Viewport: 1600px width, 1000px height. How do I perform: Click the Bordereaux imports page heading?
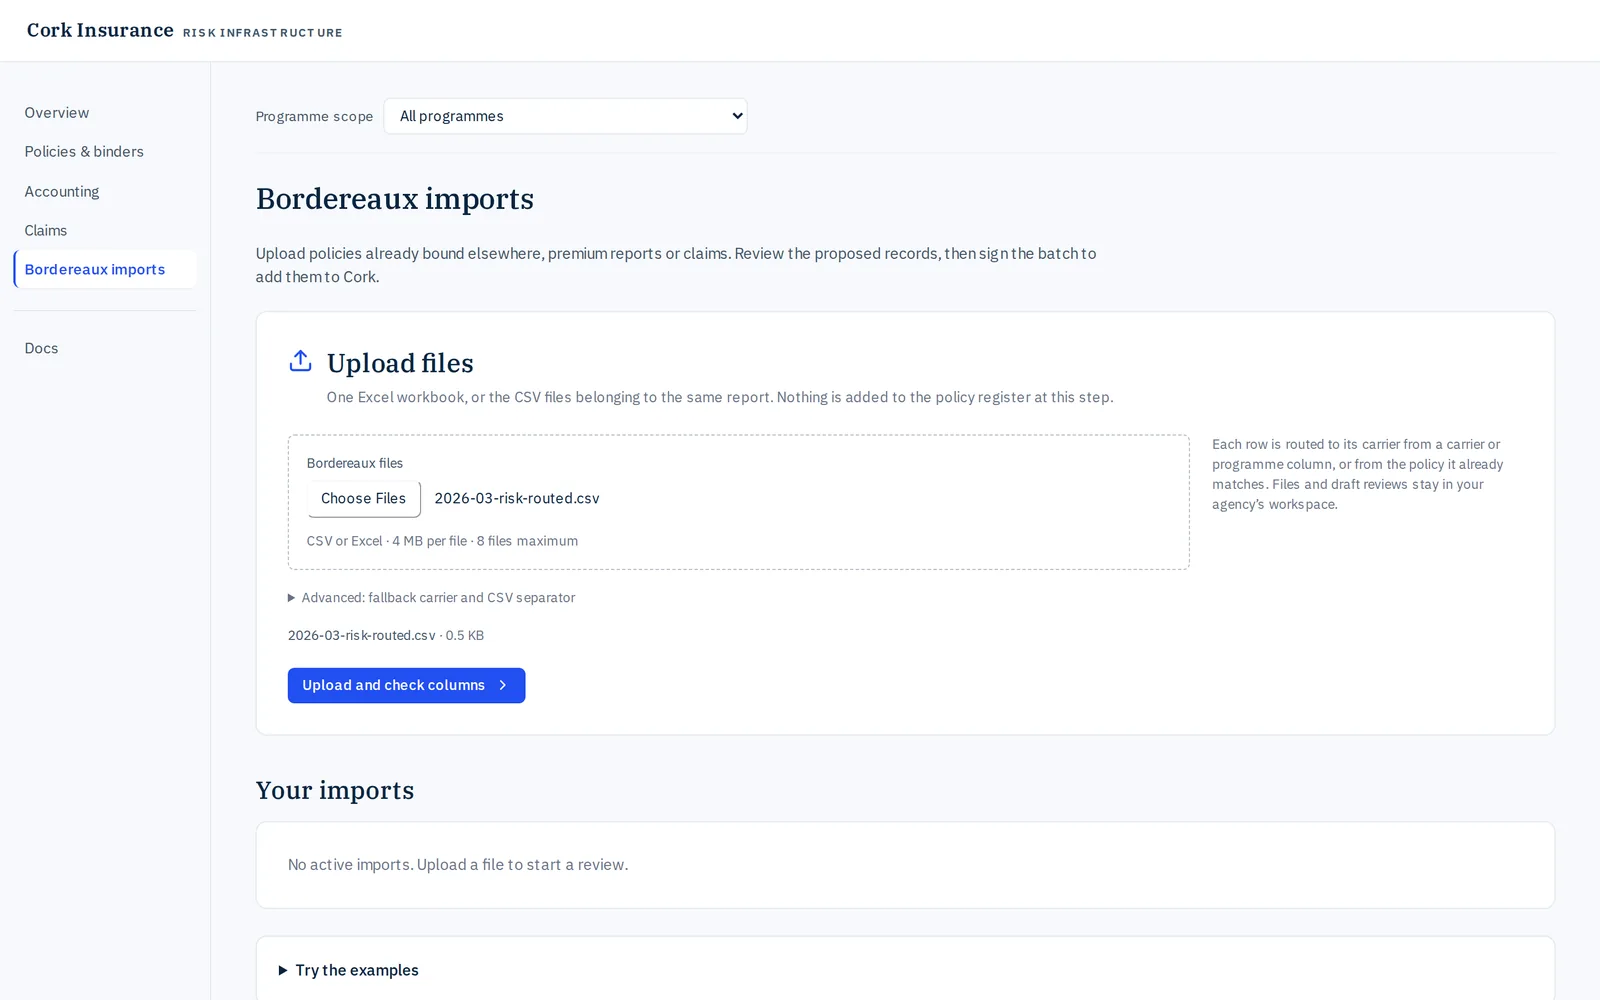(x=395, y=199)
